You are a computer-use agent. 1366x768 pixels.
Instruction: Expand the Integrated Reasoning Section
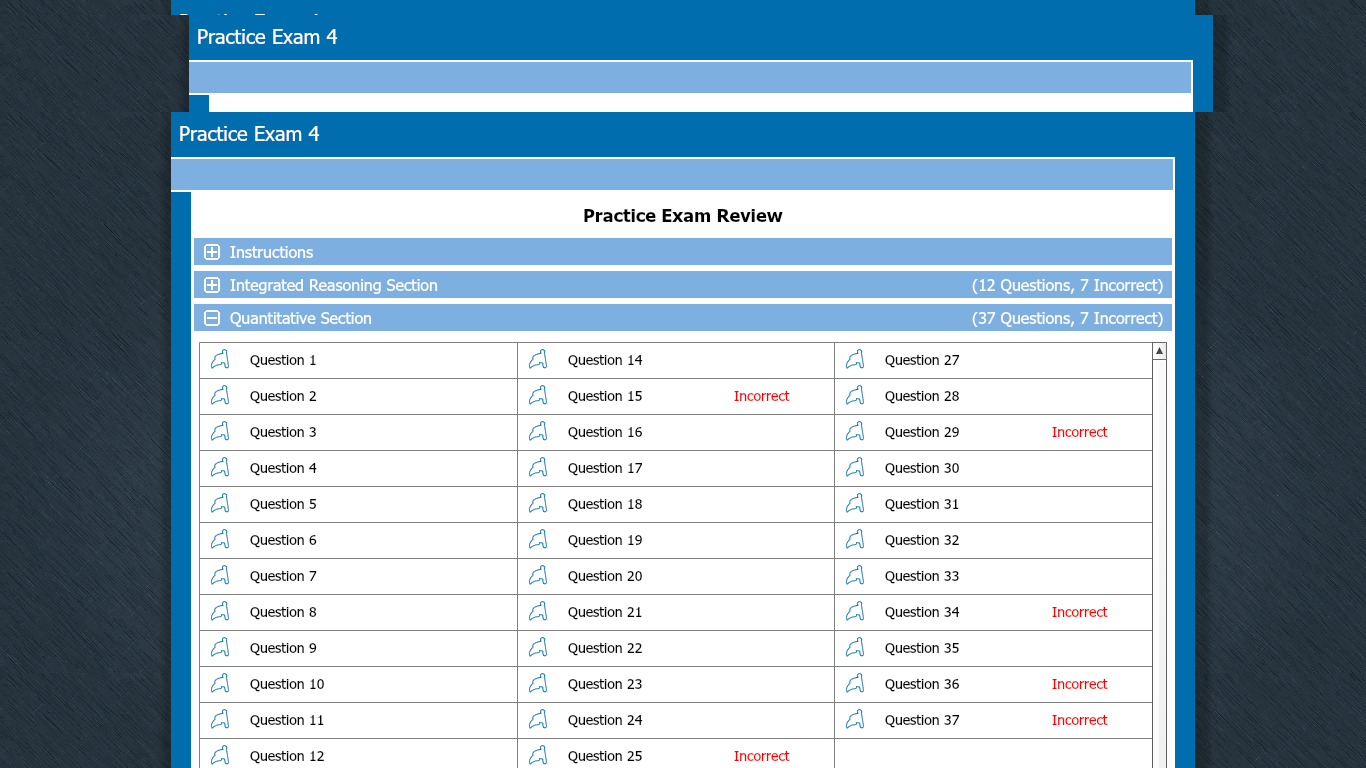click(212, 285)
